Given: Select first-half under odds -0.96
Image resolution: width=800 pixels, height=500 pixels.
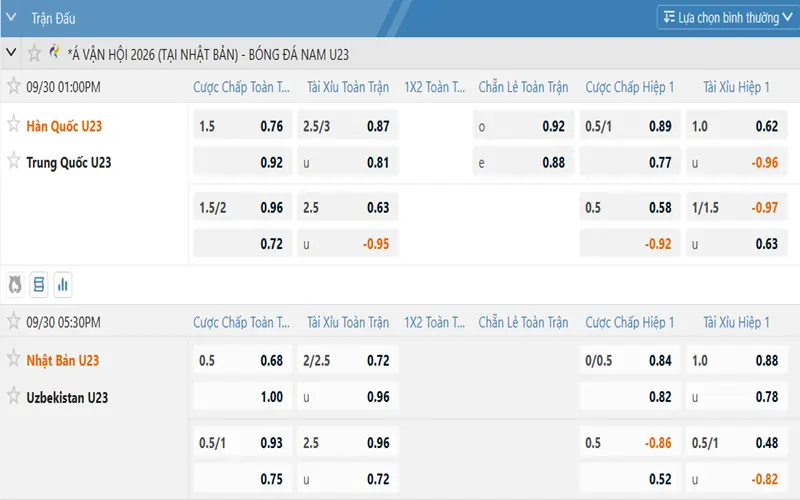Looking at the screenshot, I should (737, 162).
